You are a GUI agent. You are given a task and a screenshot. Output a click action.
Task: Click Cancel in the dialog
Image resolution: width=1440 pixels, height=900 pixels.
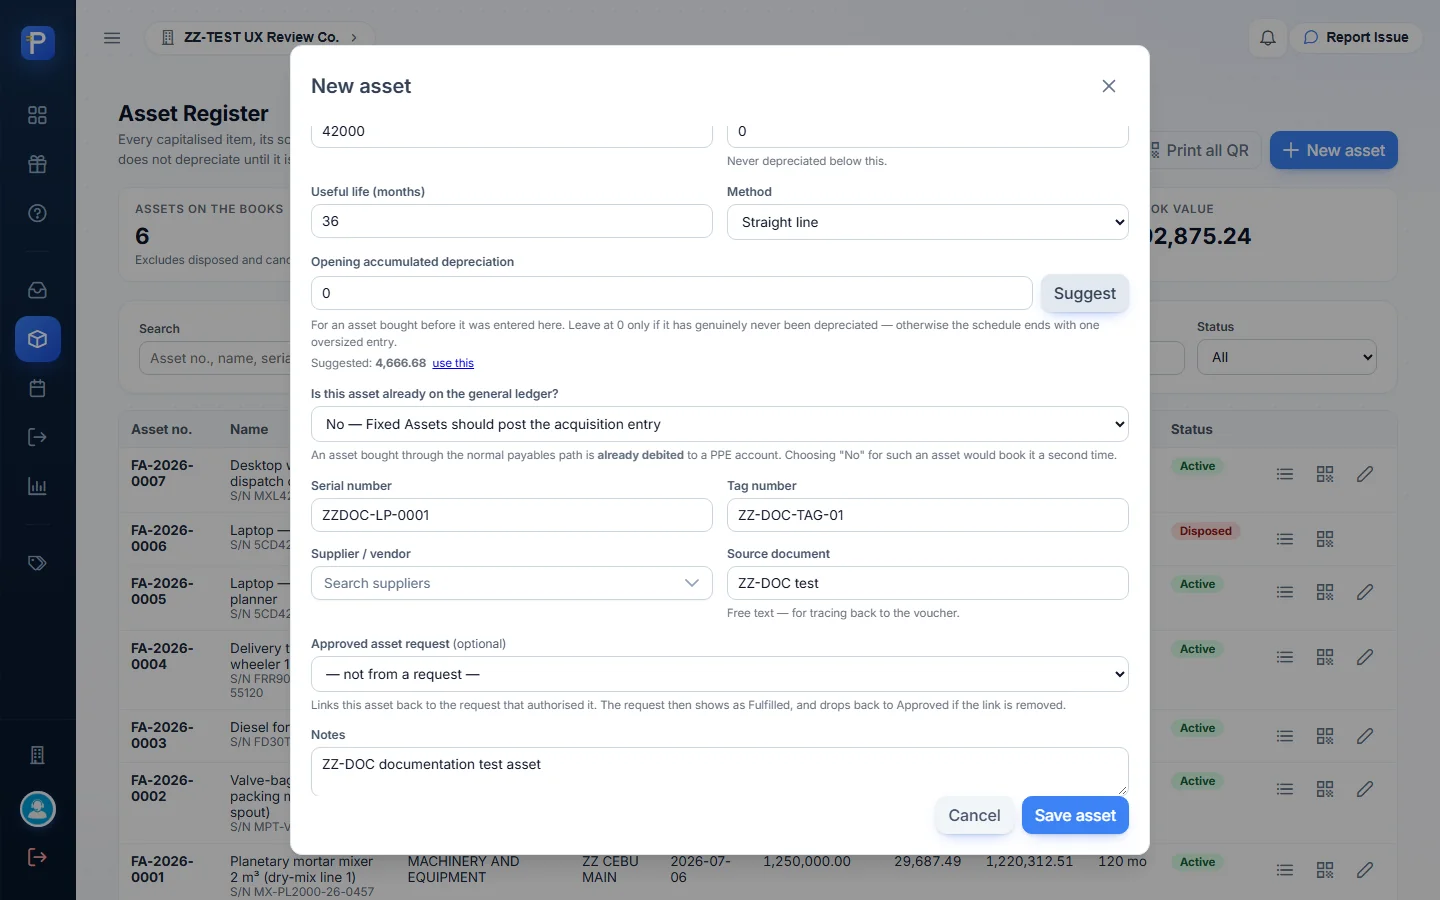974,815
